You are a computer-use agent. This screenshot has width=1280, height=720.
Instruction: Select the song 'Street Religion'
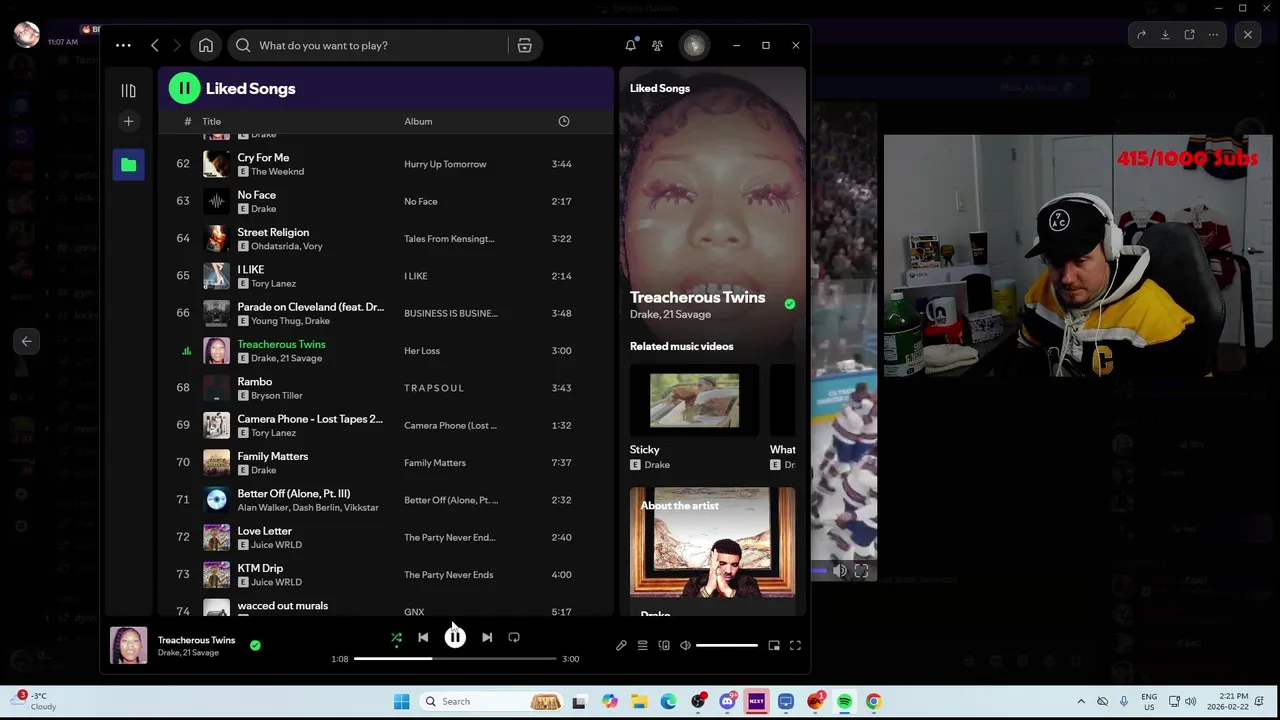[273, 232]
